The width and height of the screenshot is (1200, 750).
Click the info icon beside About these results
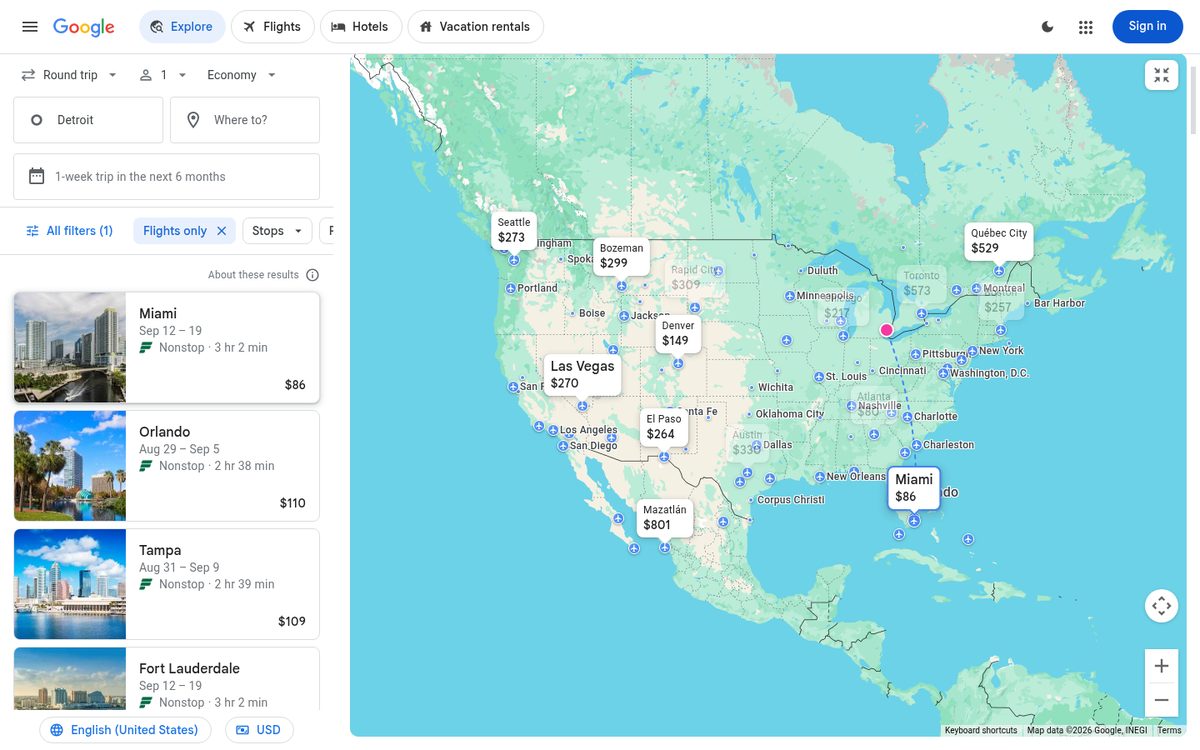point(312,275)
